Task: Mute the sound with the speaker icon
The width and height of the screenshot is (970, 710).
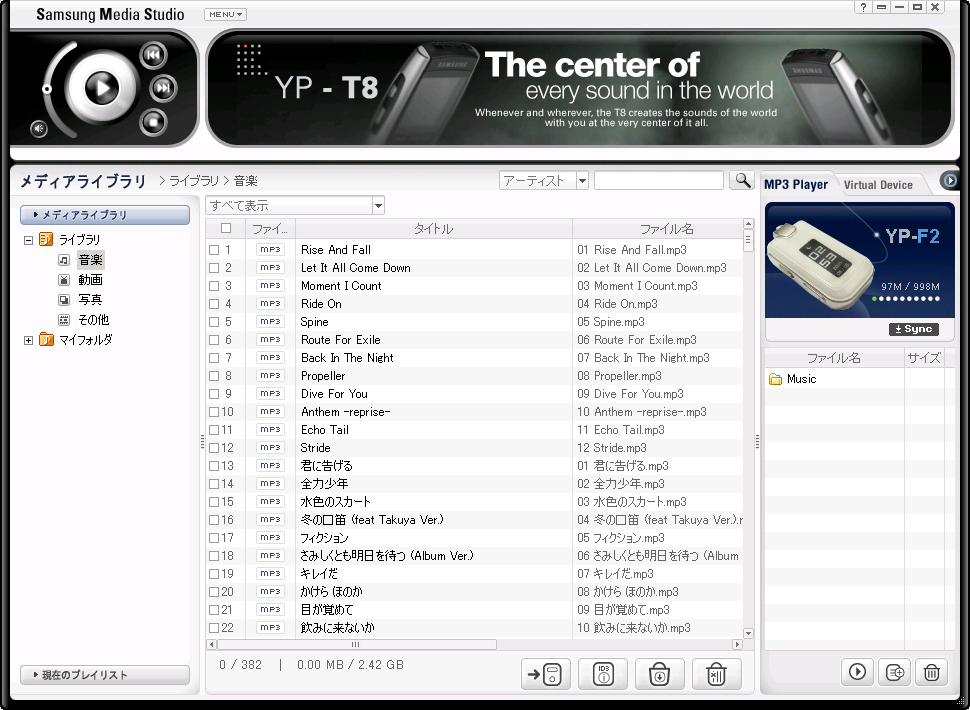Action: (x=39, y=128)
